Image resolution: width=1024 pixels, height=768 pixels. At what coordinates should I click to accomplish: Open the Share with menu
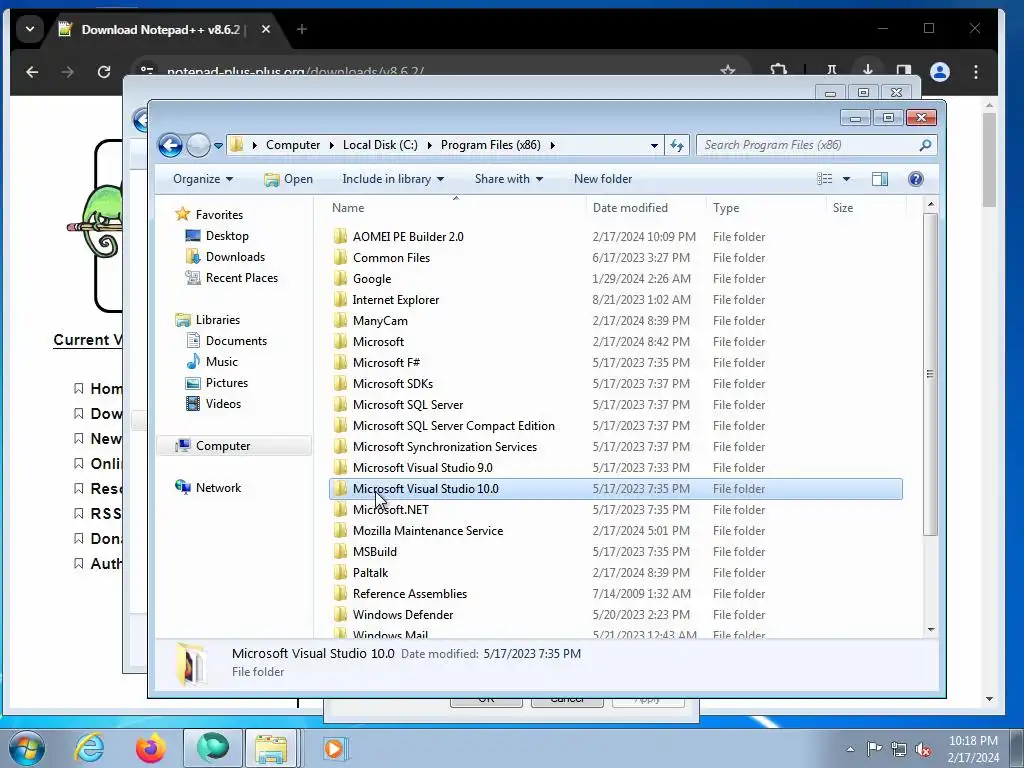pos(508,179)
